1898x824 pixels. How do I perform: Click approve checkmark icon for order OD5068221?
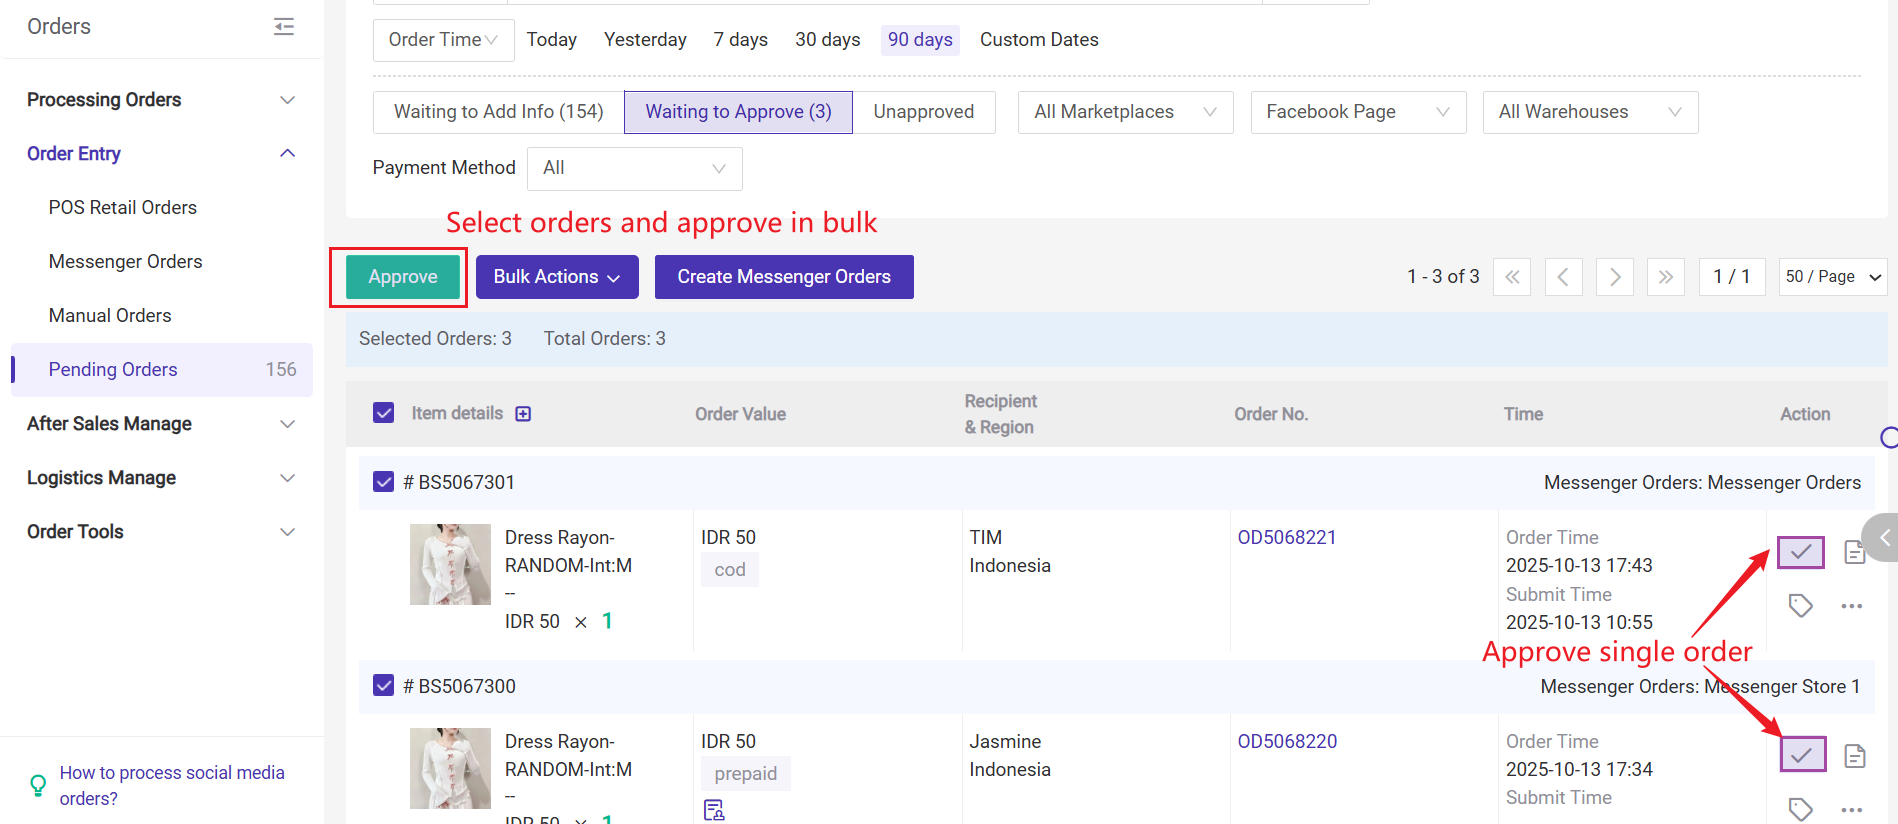pyautogui.click(x=1800, y=552)
